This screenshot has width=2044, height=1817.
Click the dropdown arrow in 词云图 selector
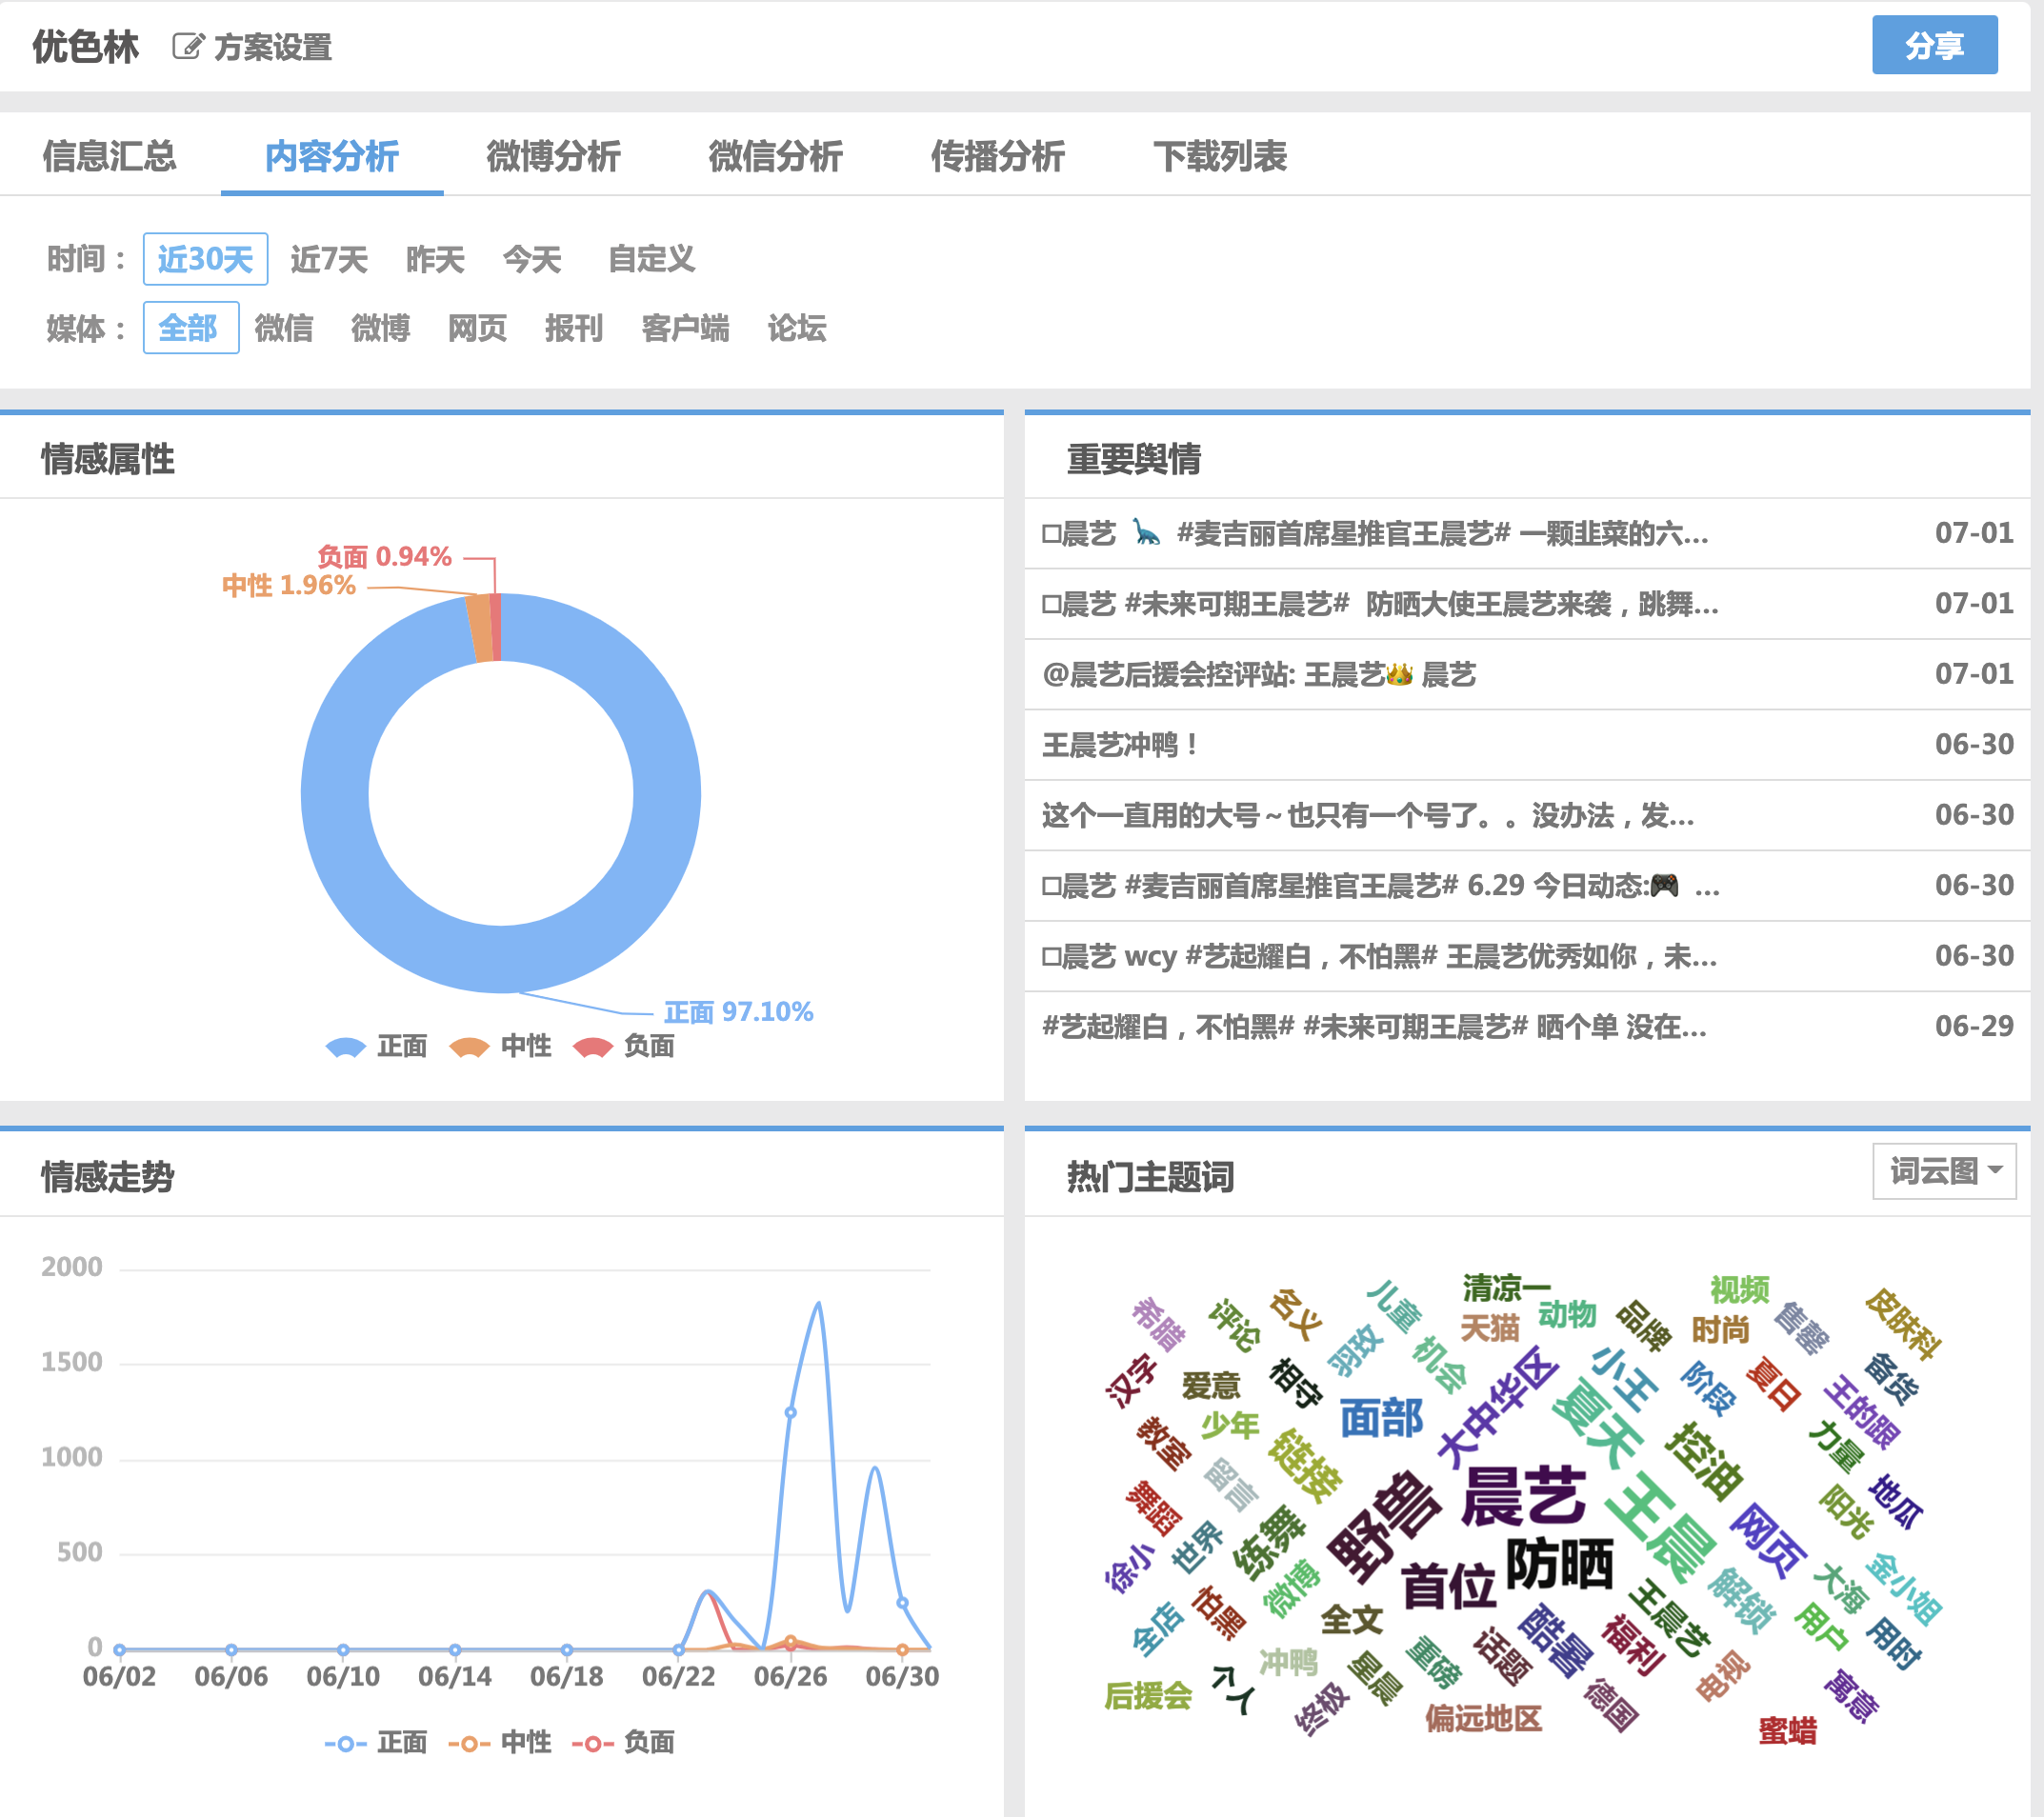click(x=1995, y=1170)
